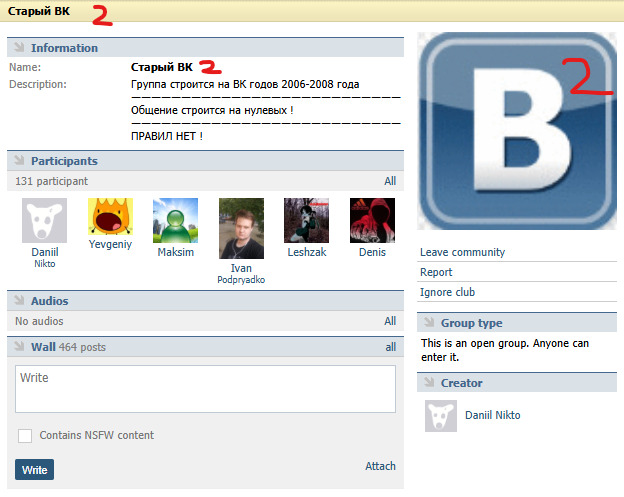Viewport: 624px width, 497px height.
Task: Click the Wall 464 posts header
Action: [x=205, y=347]
